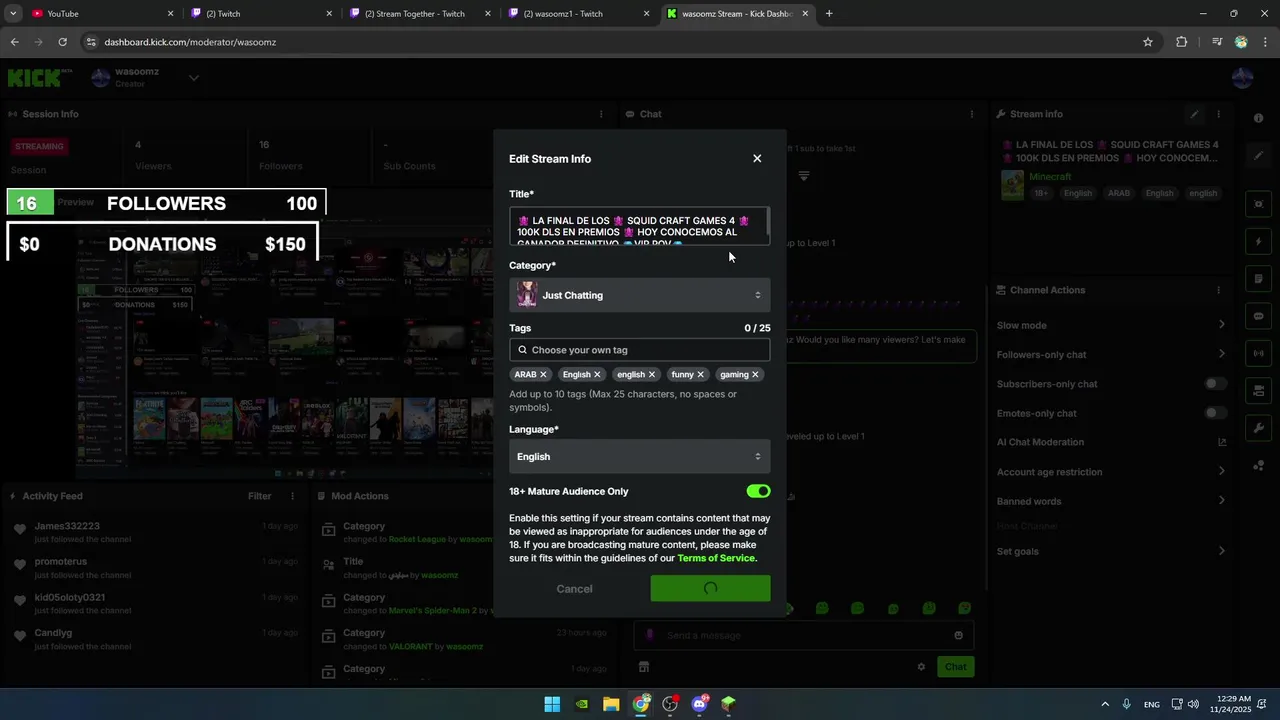Click the chat bubble sidebar icon

click(x=1259, y=316)
